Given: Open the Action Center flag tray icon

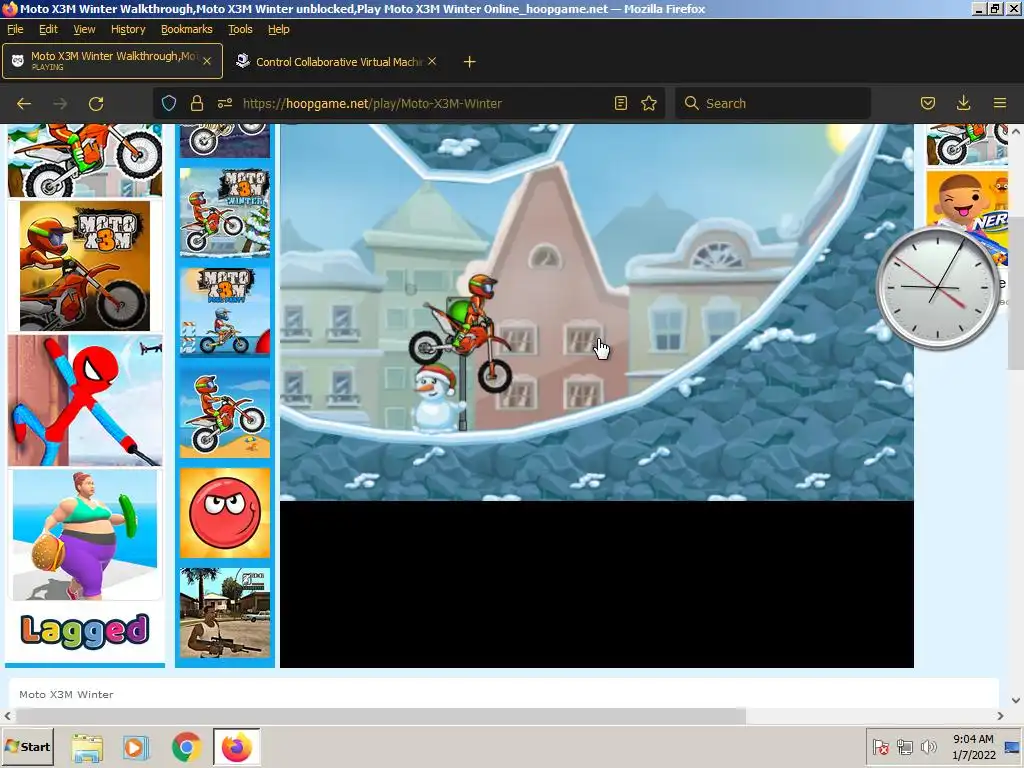Looking at the screenshot, I should (x=880, y=747).
